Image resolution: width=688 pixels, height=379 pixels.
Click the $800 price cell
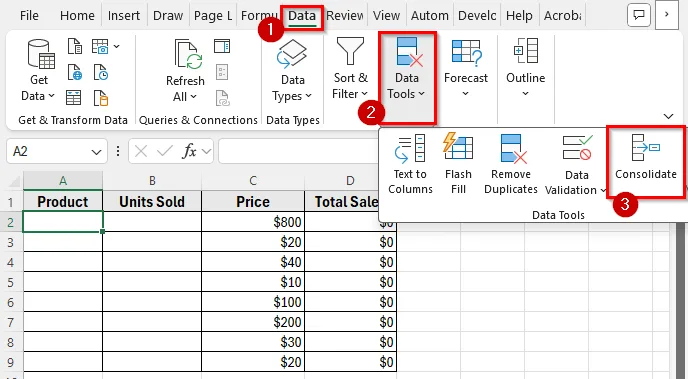tap(253, 222)
